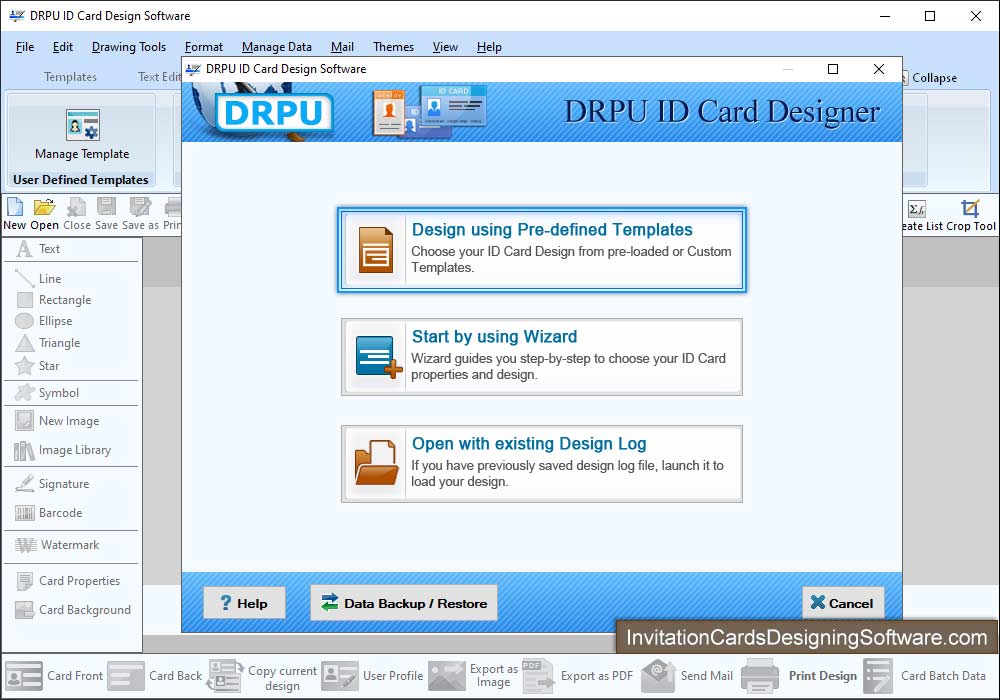Image resolution: width=1000 pixels, height=700 pixels.
Task: Open the Edit menu
Action: (62, 47)
